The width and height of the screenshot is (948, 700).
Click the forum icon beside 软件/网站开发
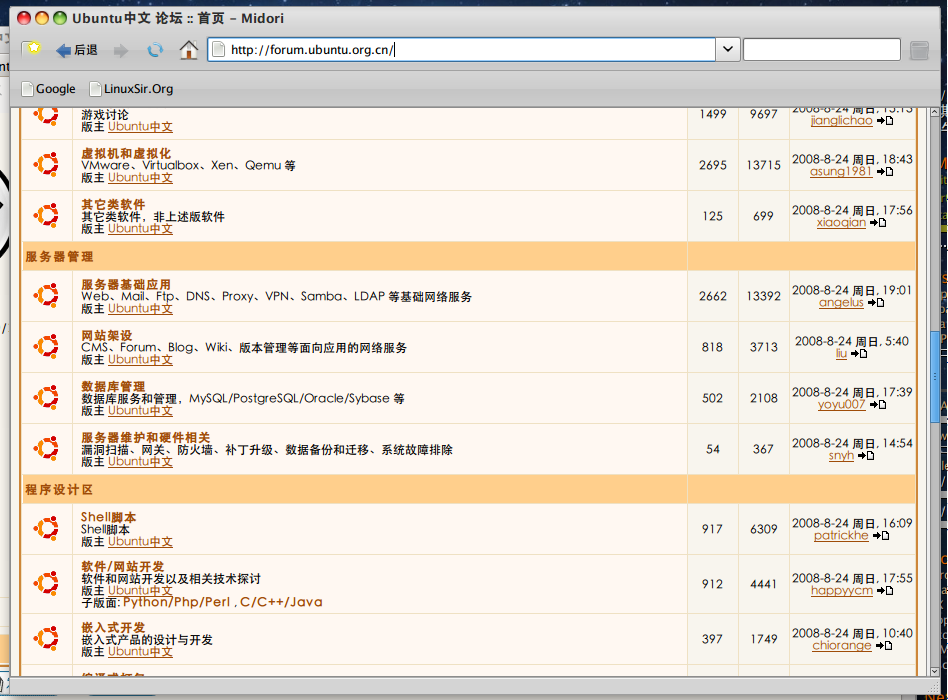[47, 583]
